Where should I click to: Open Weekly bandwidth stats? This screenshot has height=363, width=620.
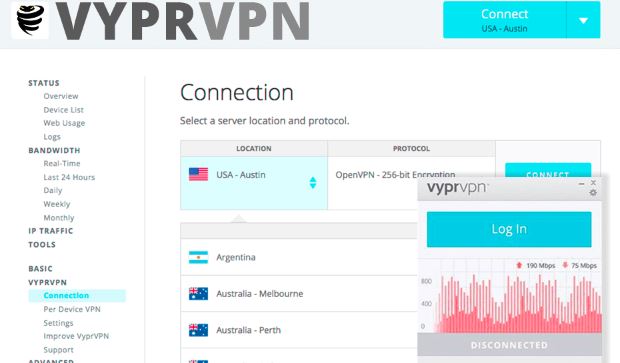57,204
